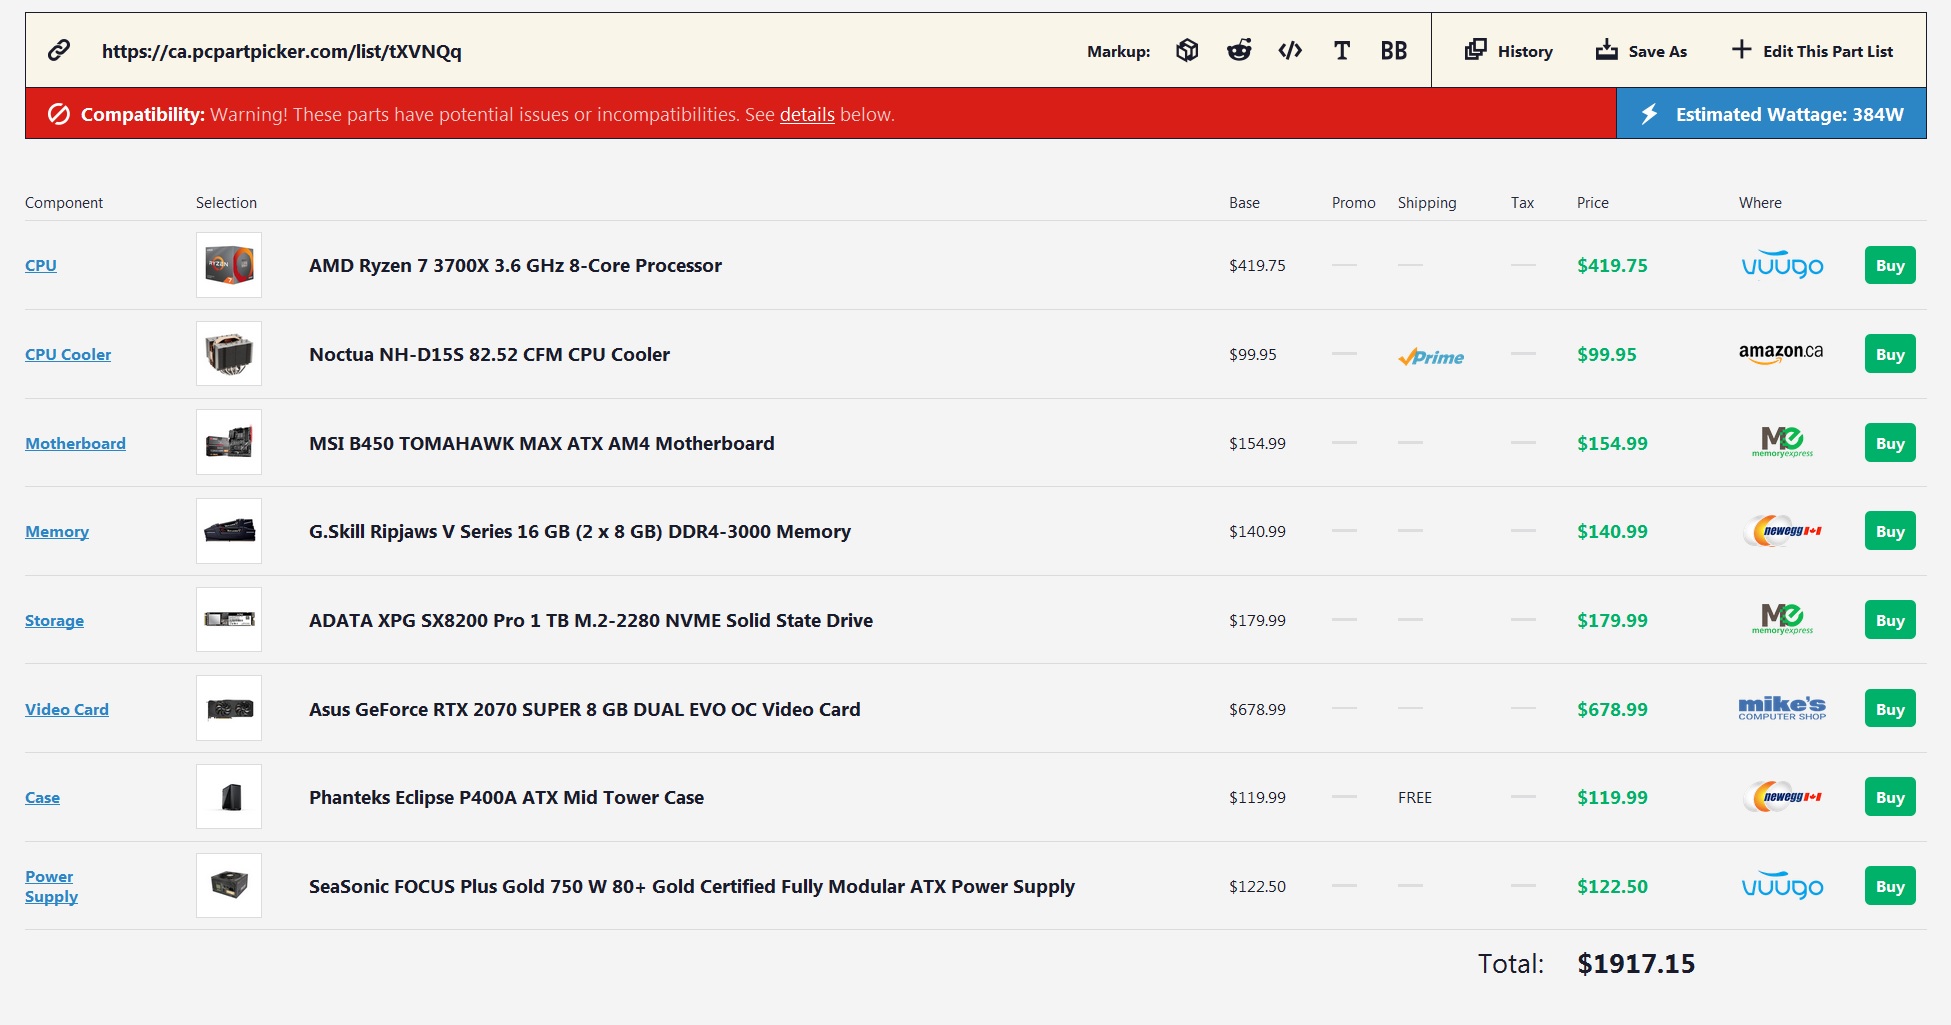
Task: Buy the Noctua NH-D15S cooler
Action: [x=1890, y=354]
